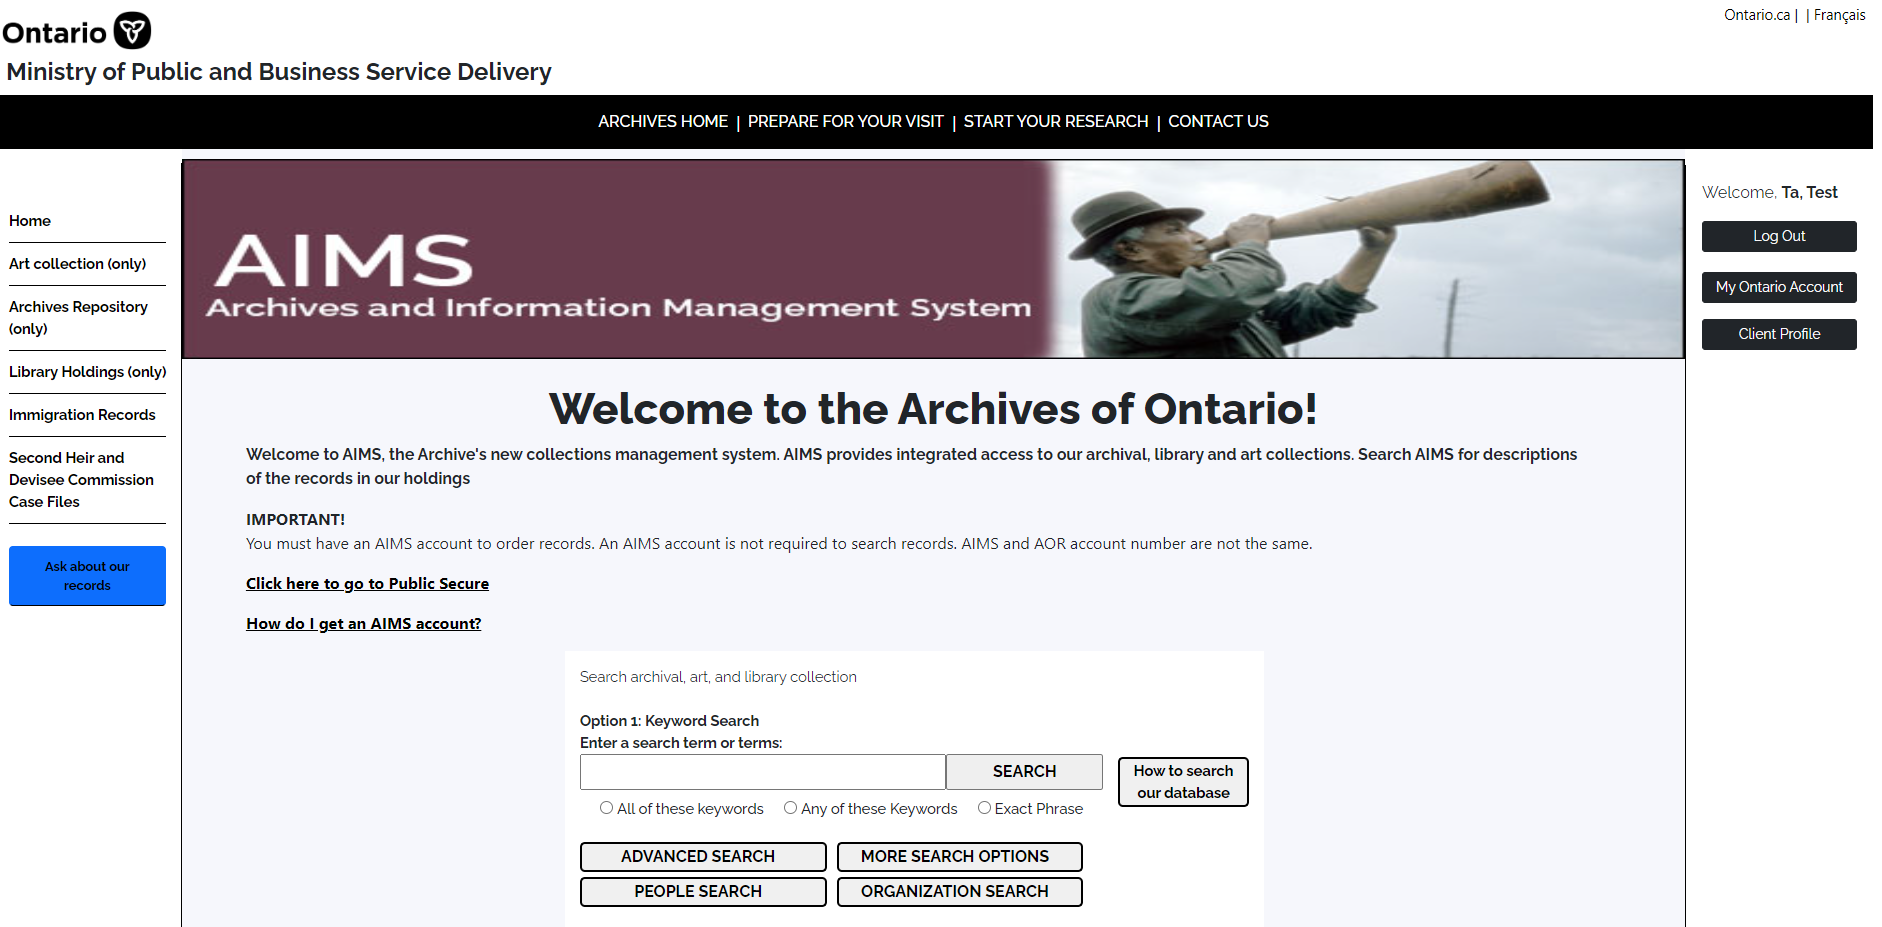Follow Click here to go to Public Secure link
1882x927 pixels.
(x=367, y=584)
